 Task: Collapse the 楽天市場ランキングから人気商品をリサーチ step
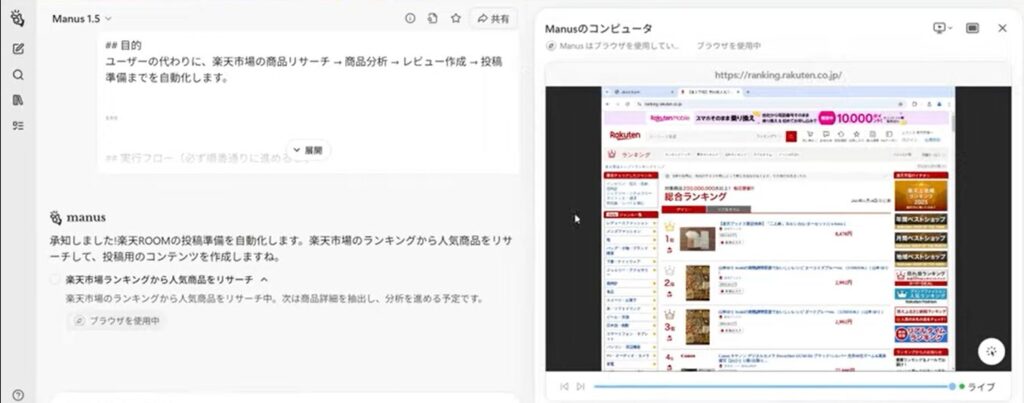pos(264,279)
